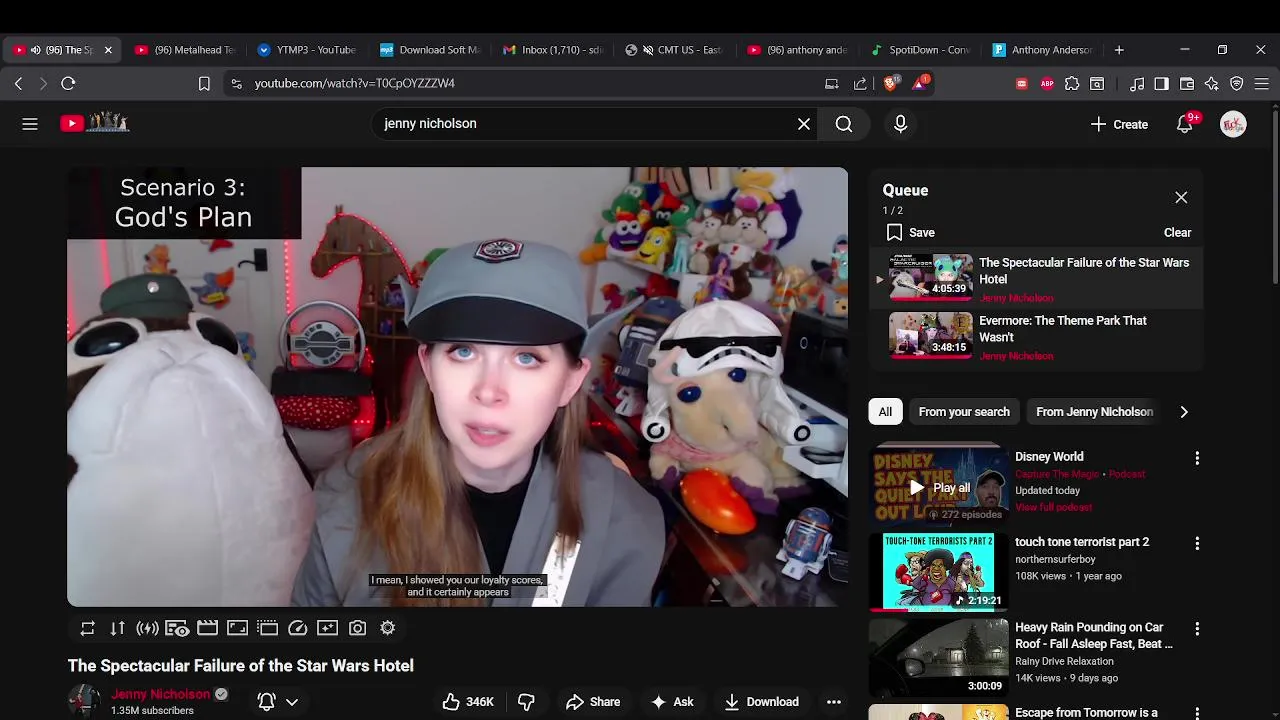
Task: Switch to the SpotiDown browser tab
Action: coord(920,50)
